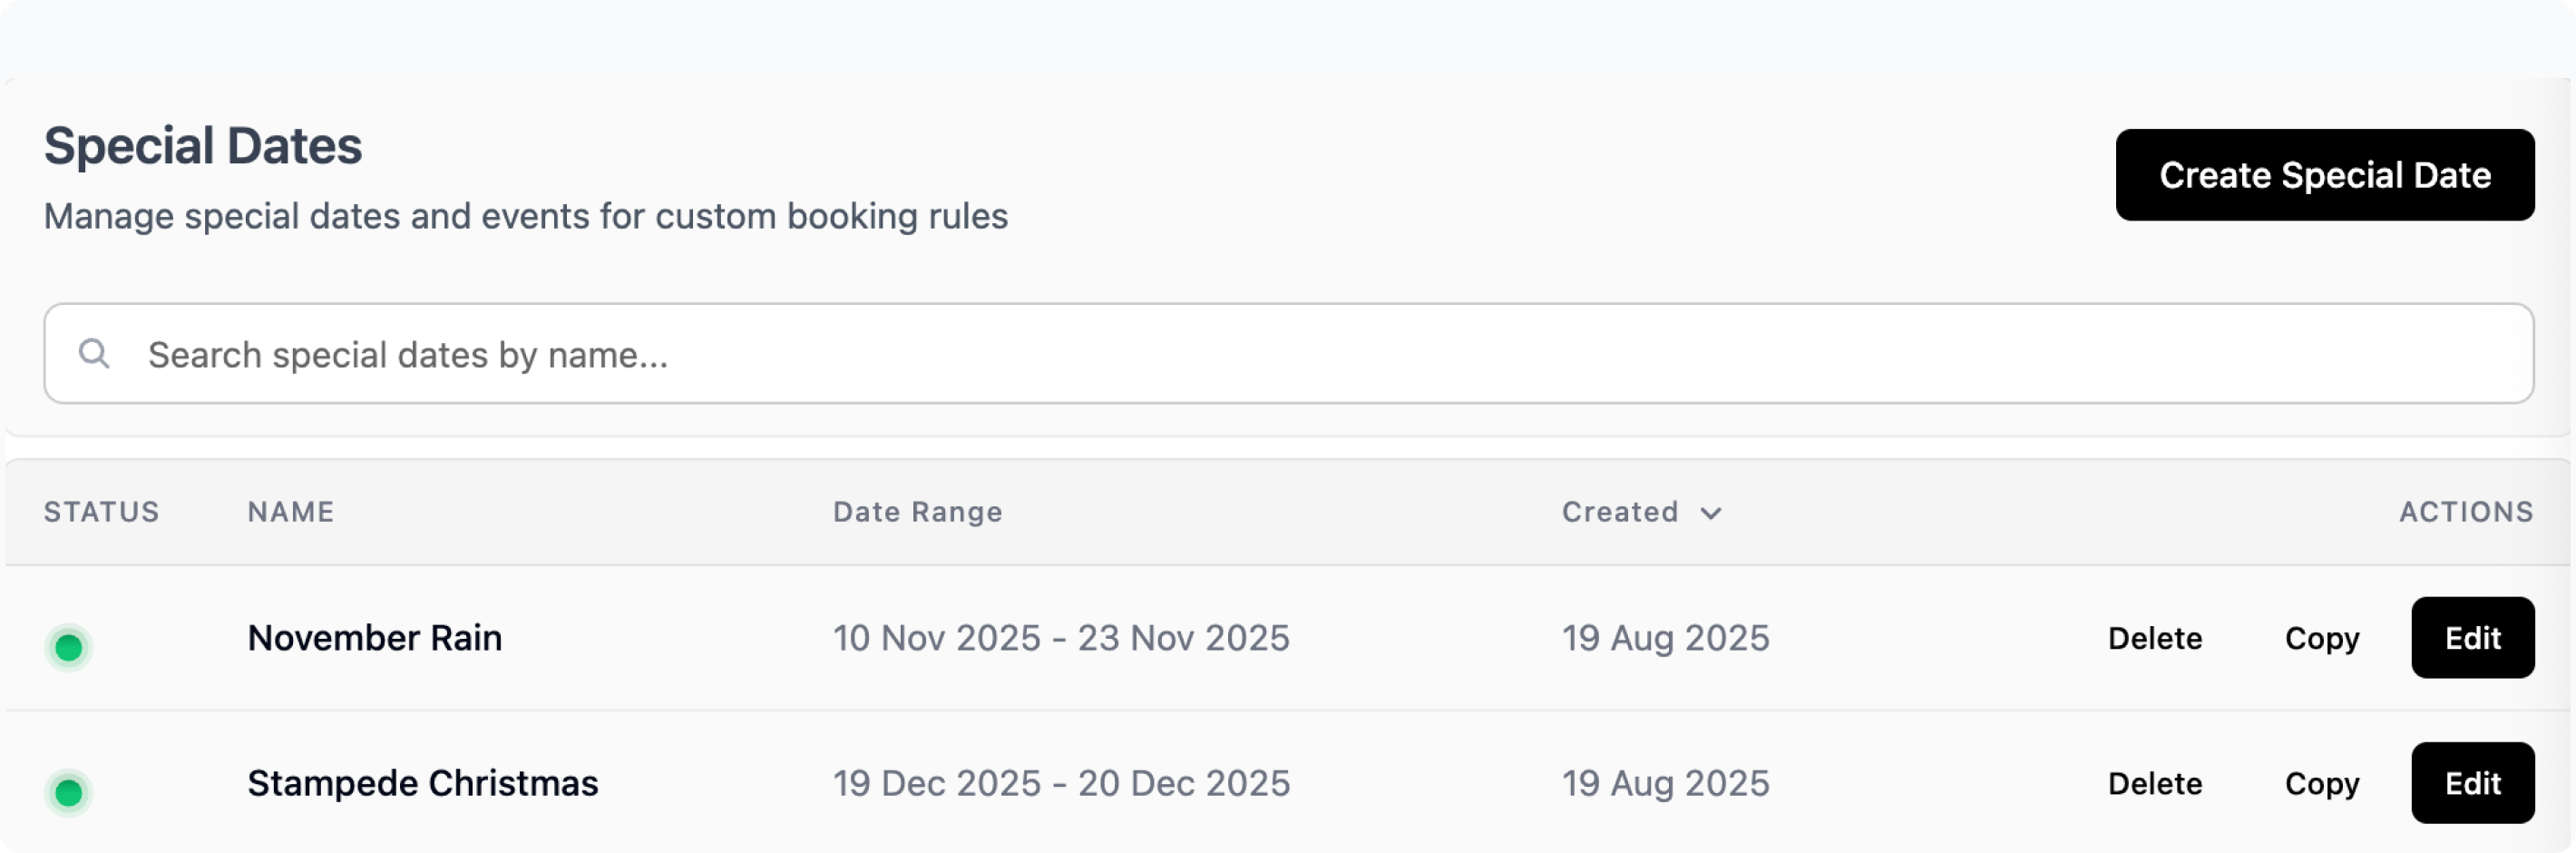Image resolution: width=2576 pixels, height=853 pixels.
Task: Copy the November Rain special date
Action: click(2322, 638)
